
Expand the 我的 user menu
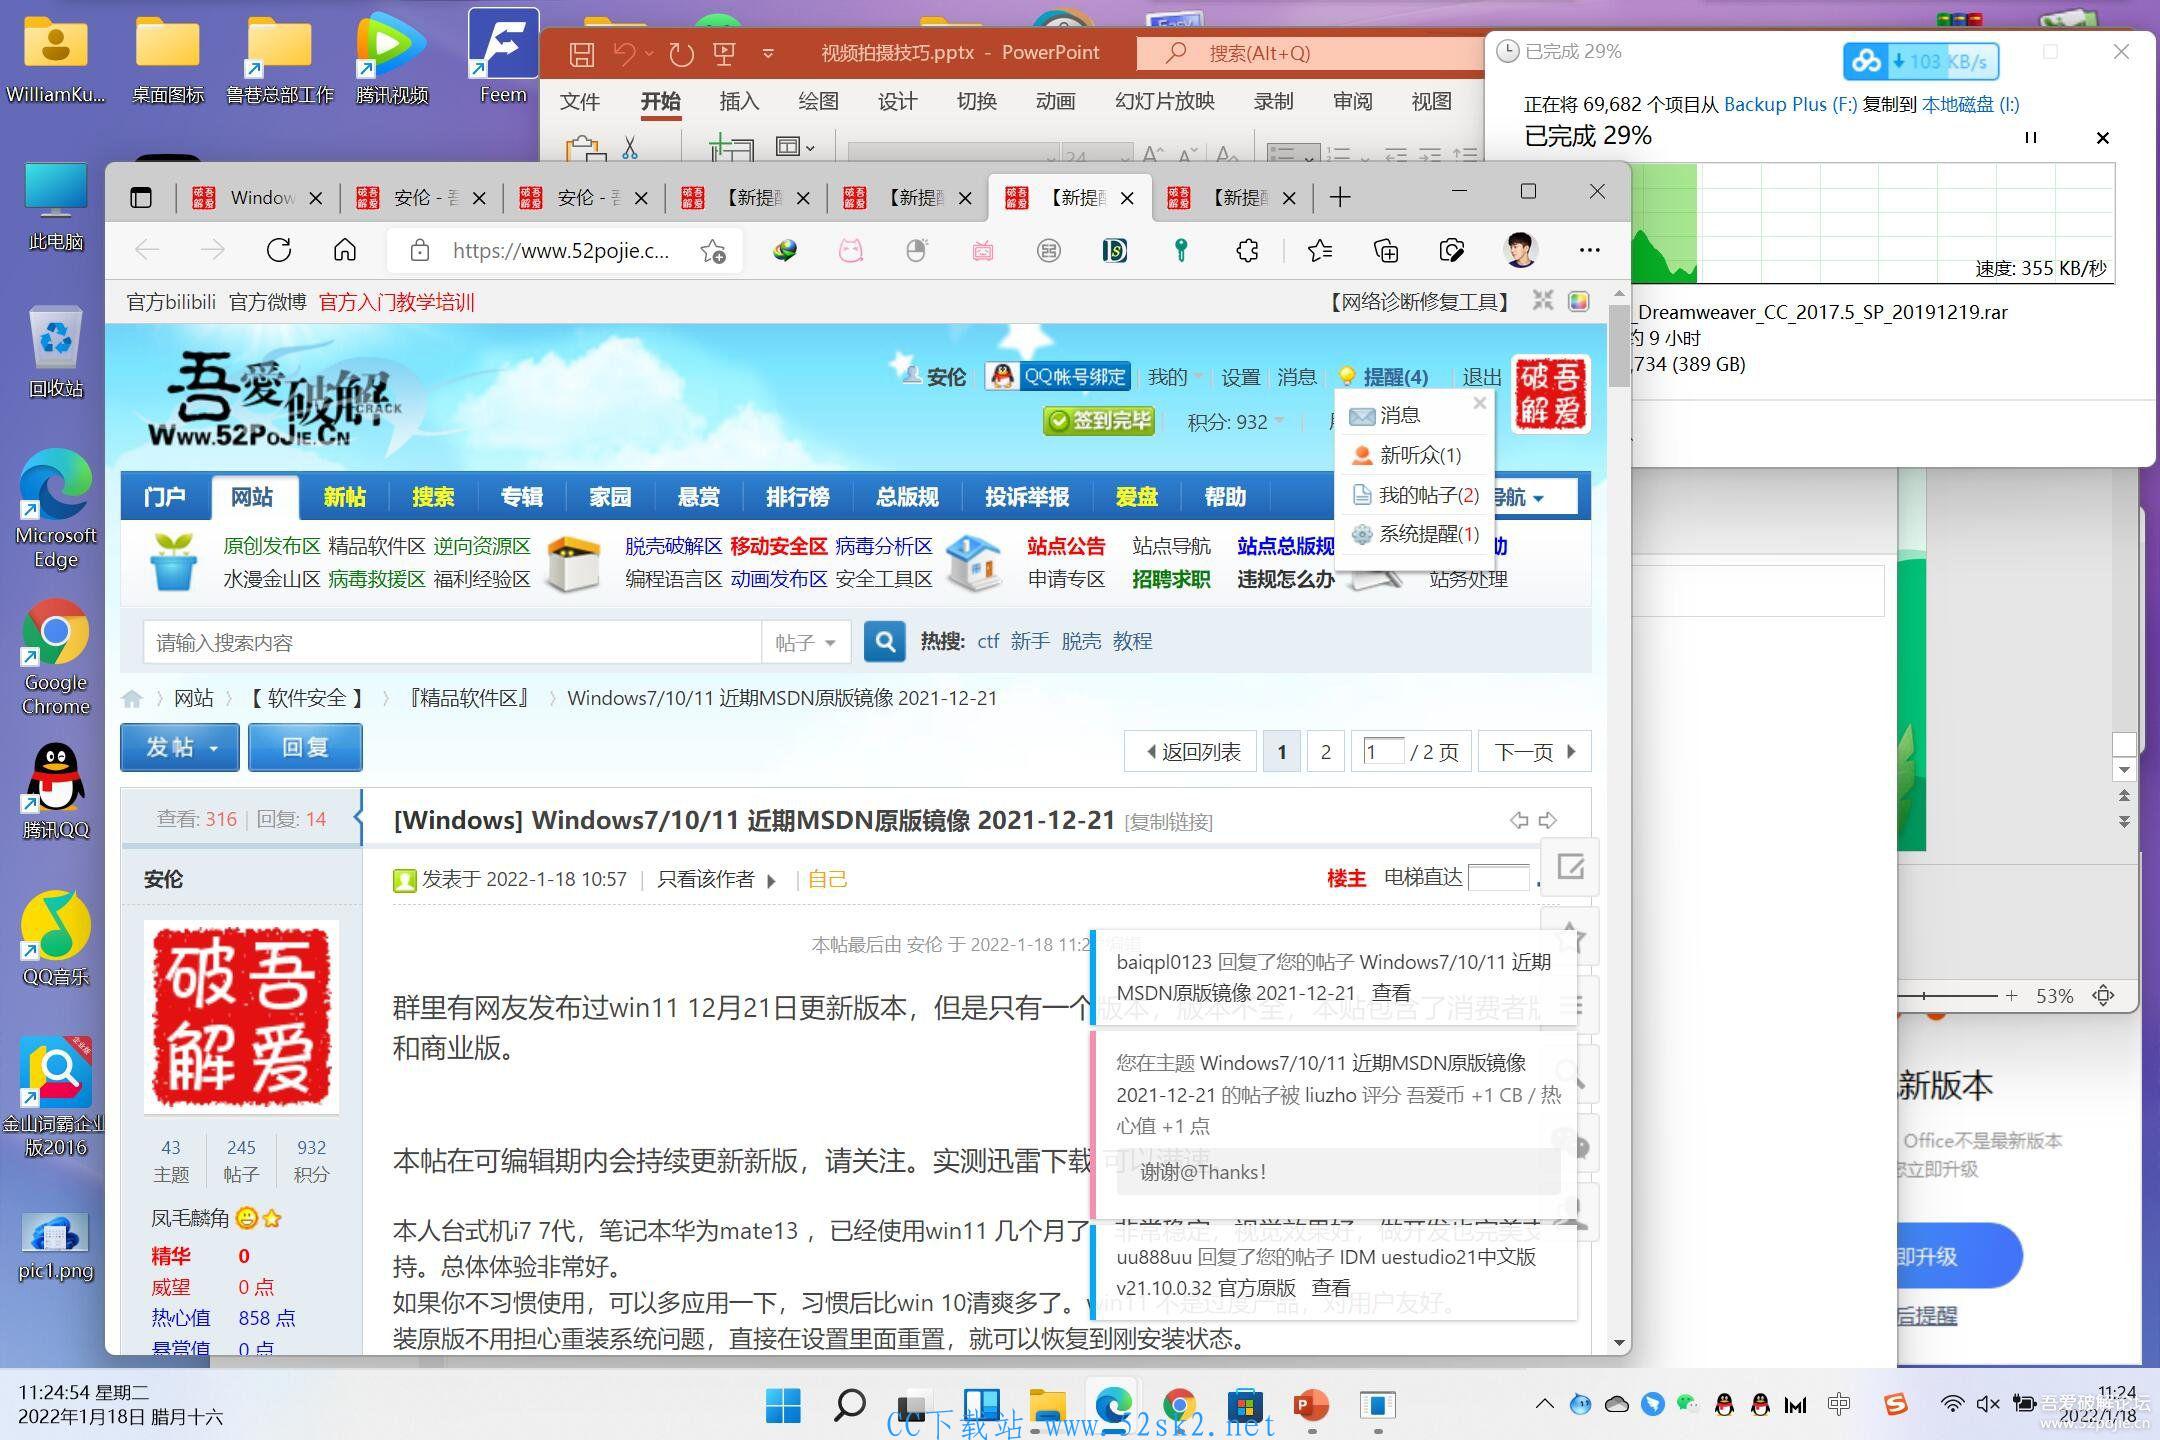click(x=1174, y=377)
